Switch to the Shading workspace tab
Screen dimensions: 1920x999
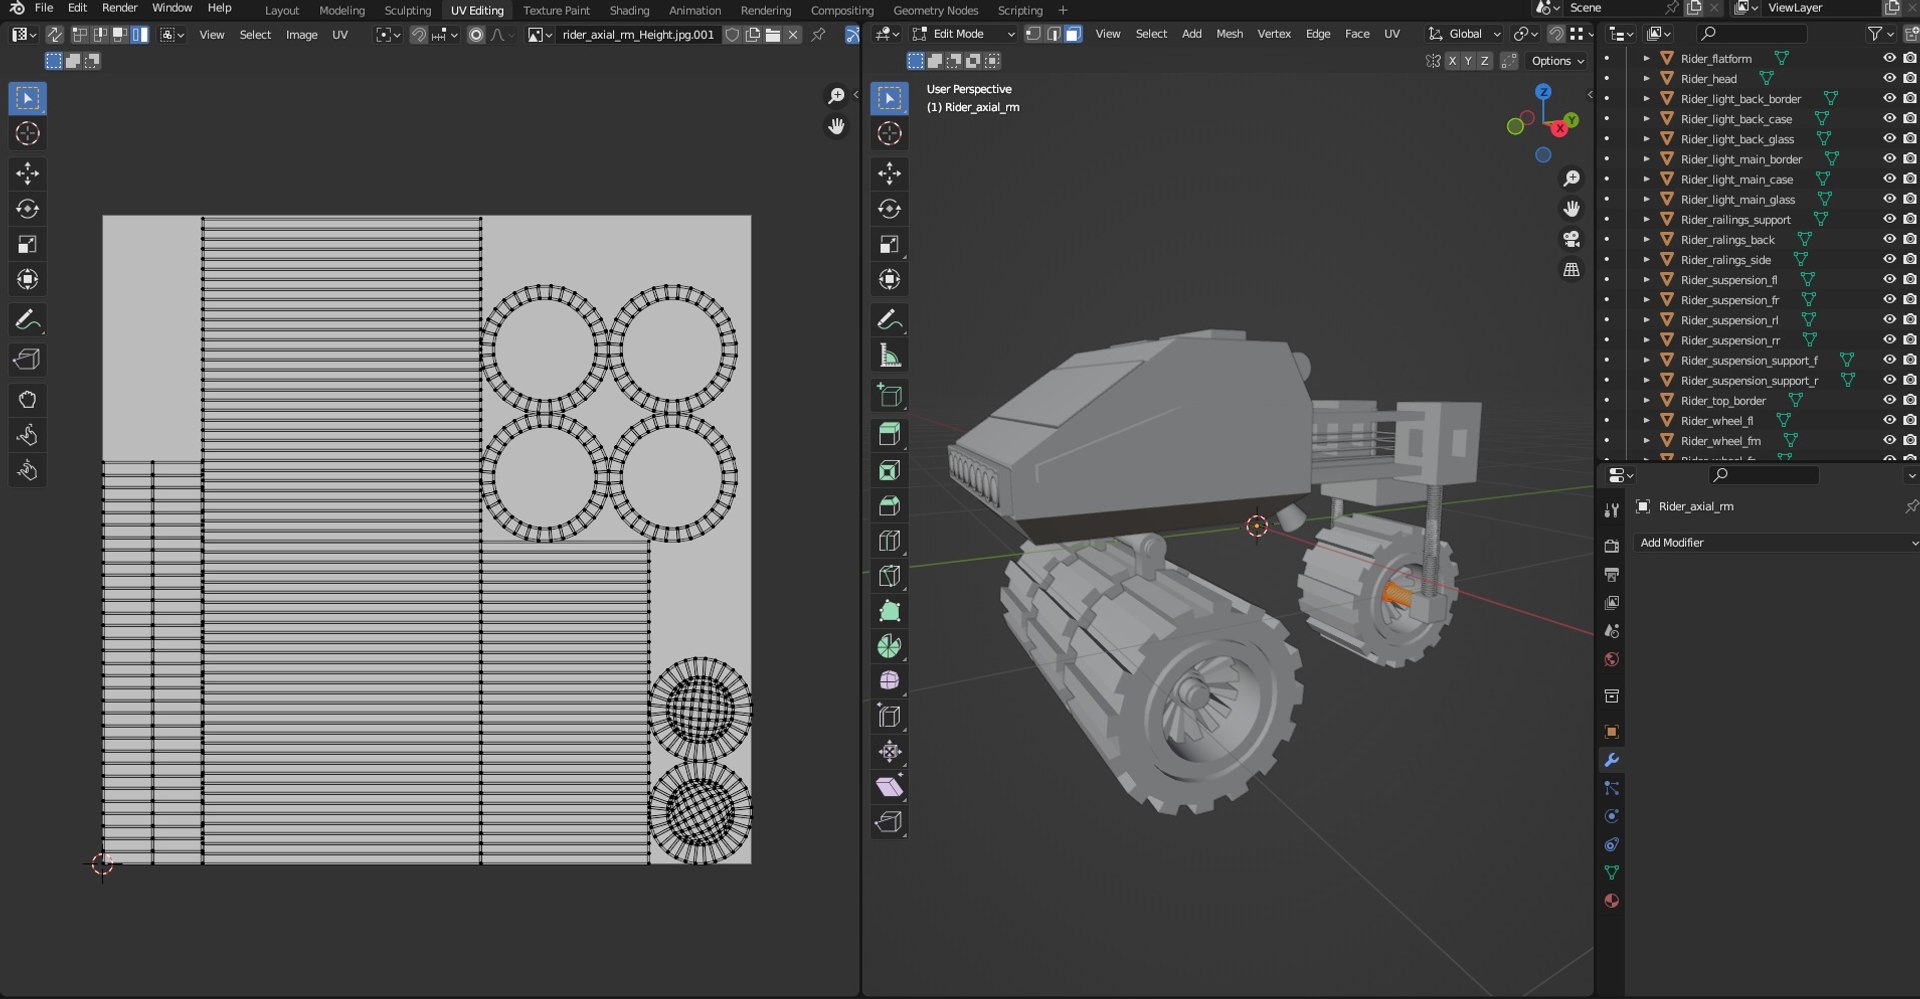pyautogui.click(x=629, y=10)
